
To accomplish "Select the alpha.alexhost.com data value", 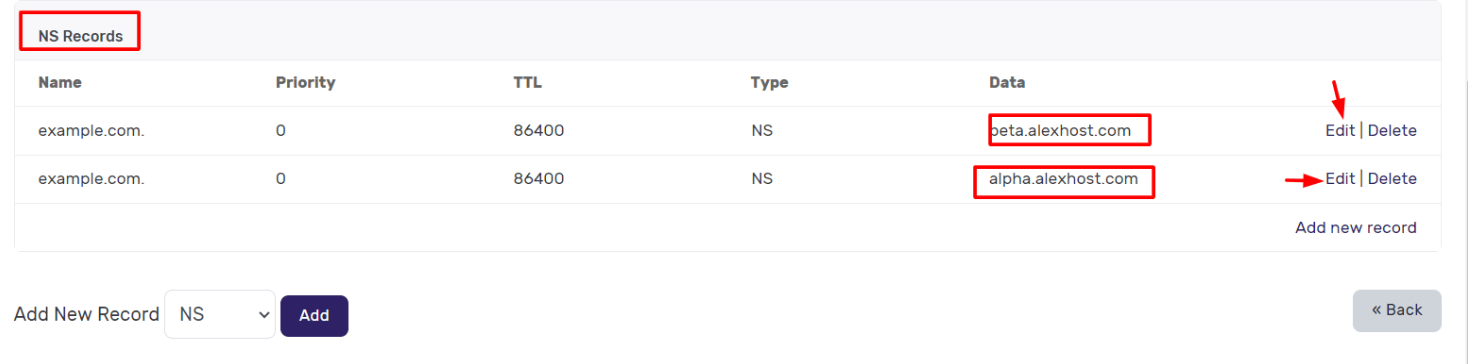I will (x=1064, y=179).
